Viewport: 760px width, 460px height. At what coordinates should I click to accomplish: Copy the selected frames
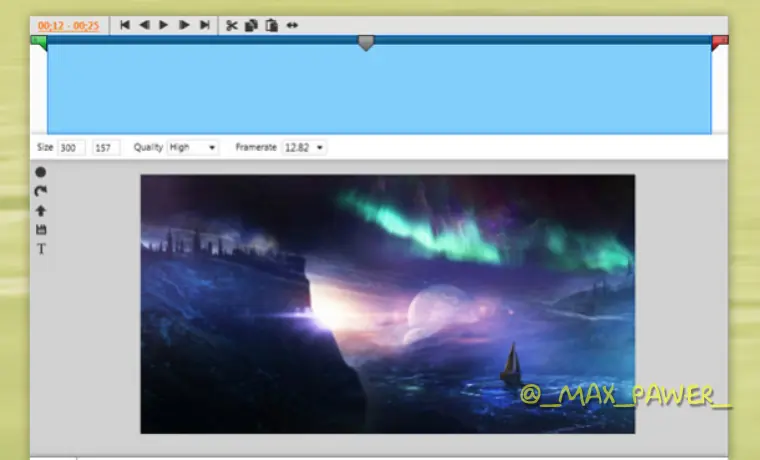tap(251, 25)
